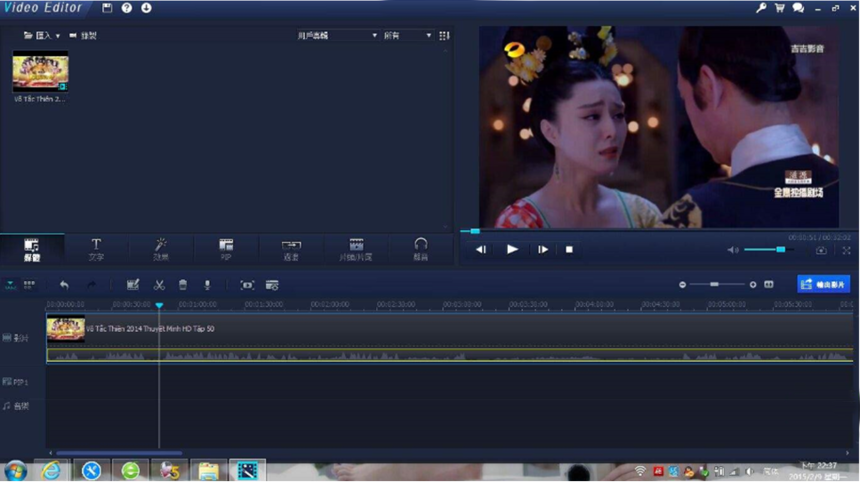This screenshot has height=482, width=860.
Task: Click the audio waveform under the video clip
Action: [x=449, y=355]
